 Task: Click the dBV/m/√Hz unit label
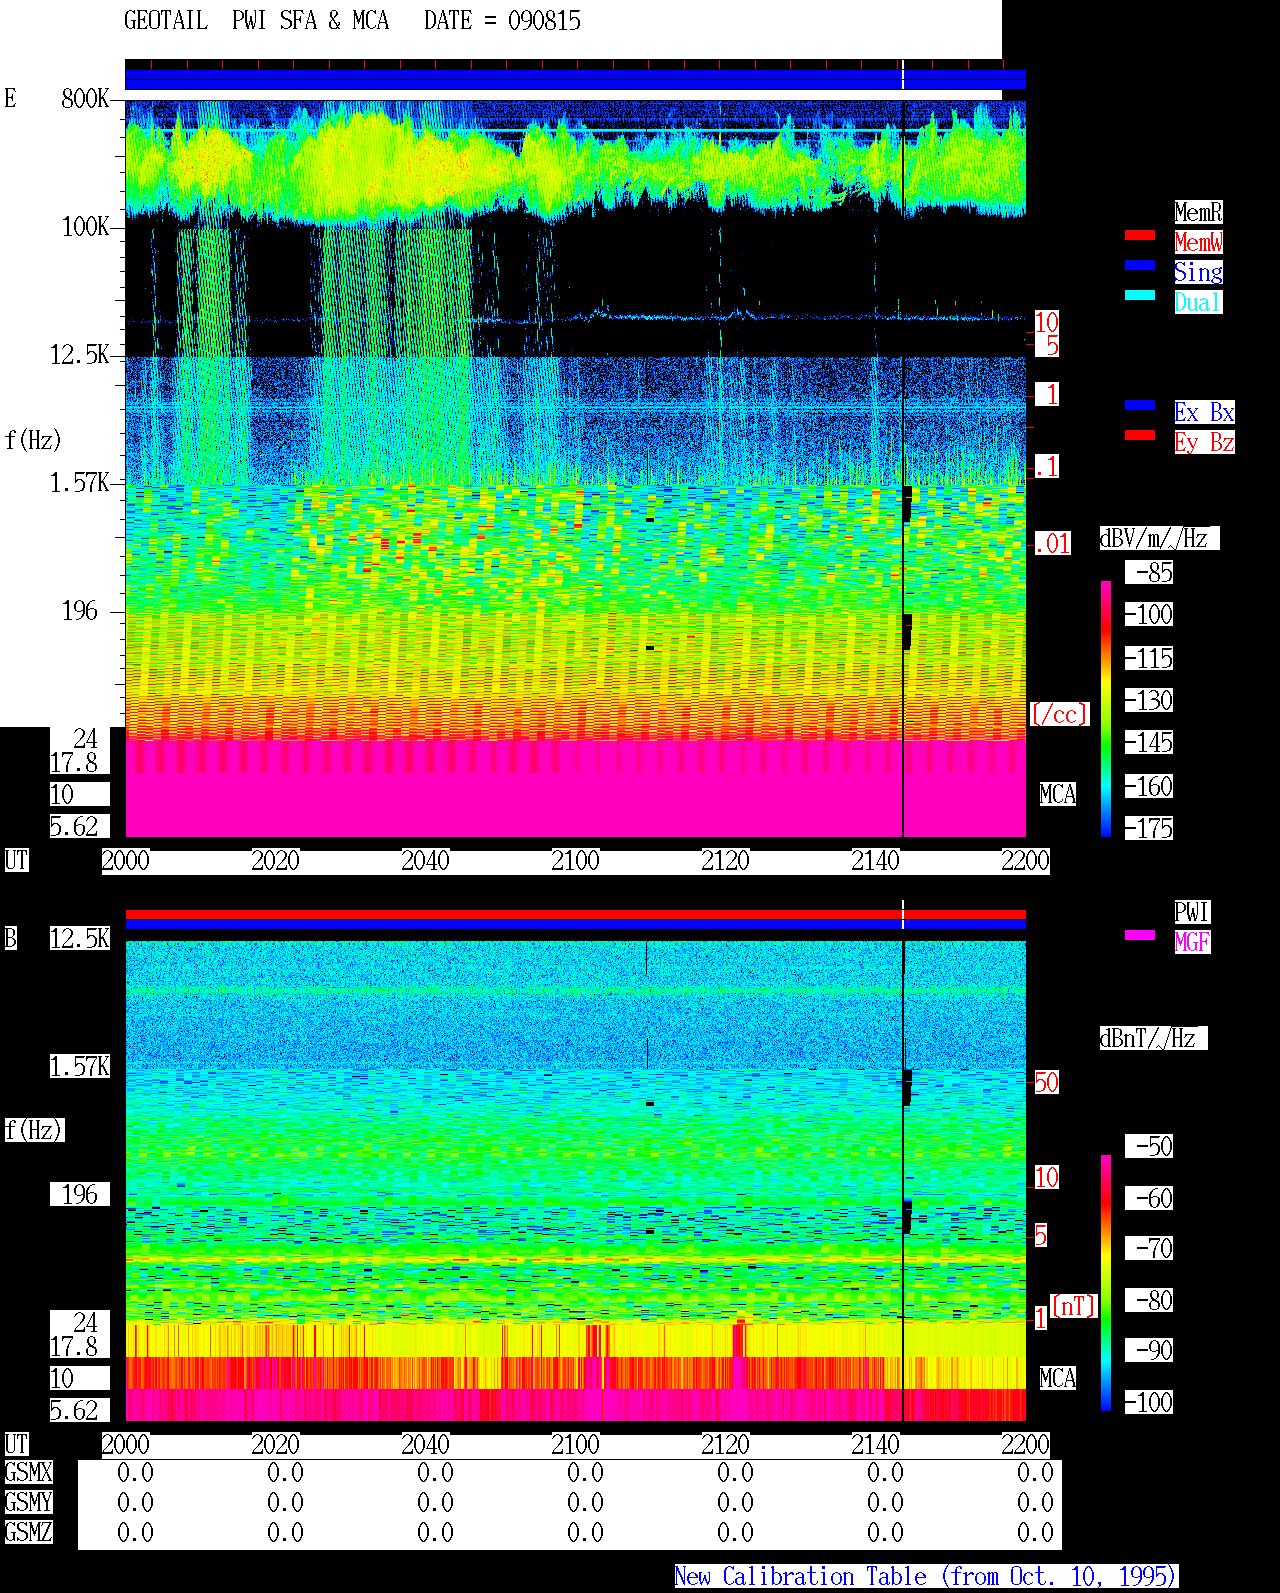tap(1159, 538)
